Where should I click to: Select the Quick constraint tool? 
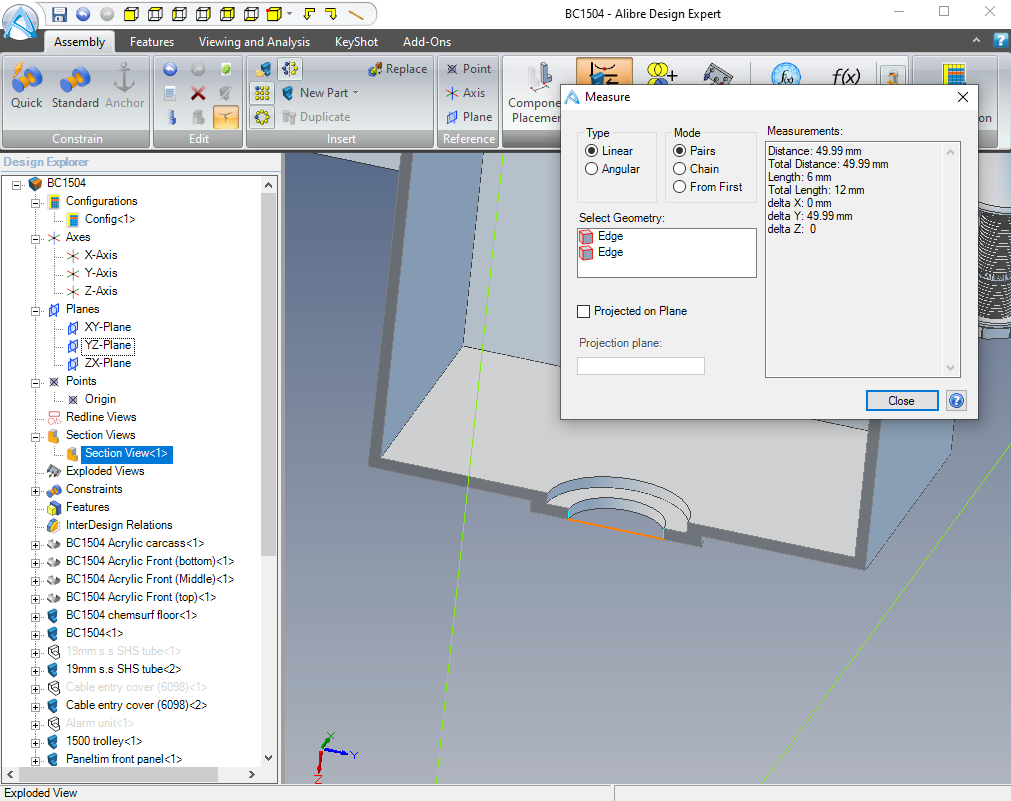click(x=25, y=85)
